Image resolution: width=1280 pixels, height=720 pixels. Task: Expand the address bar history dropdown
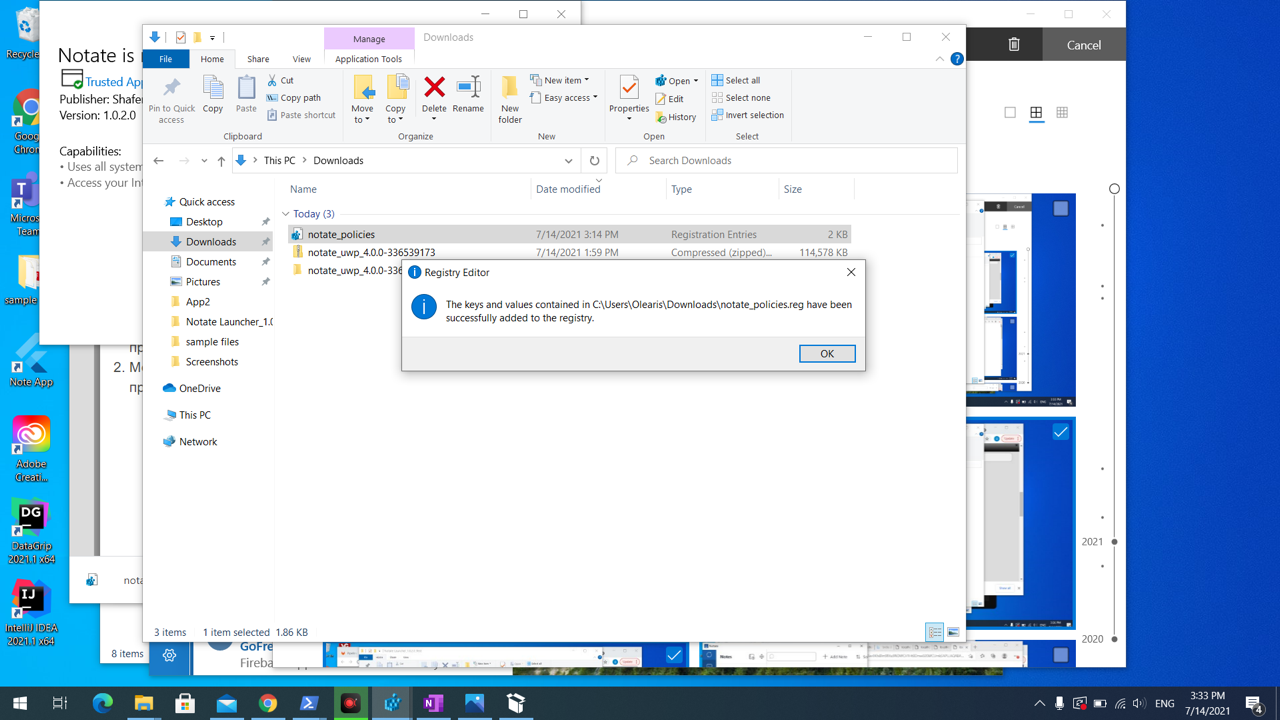point(568,161)
